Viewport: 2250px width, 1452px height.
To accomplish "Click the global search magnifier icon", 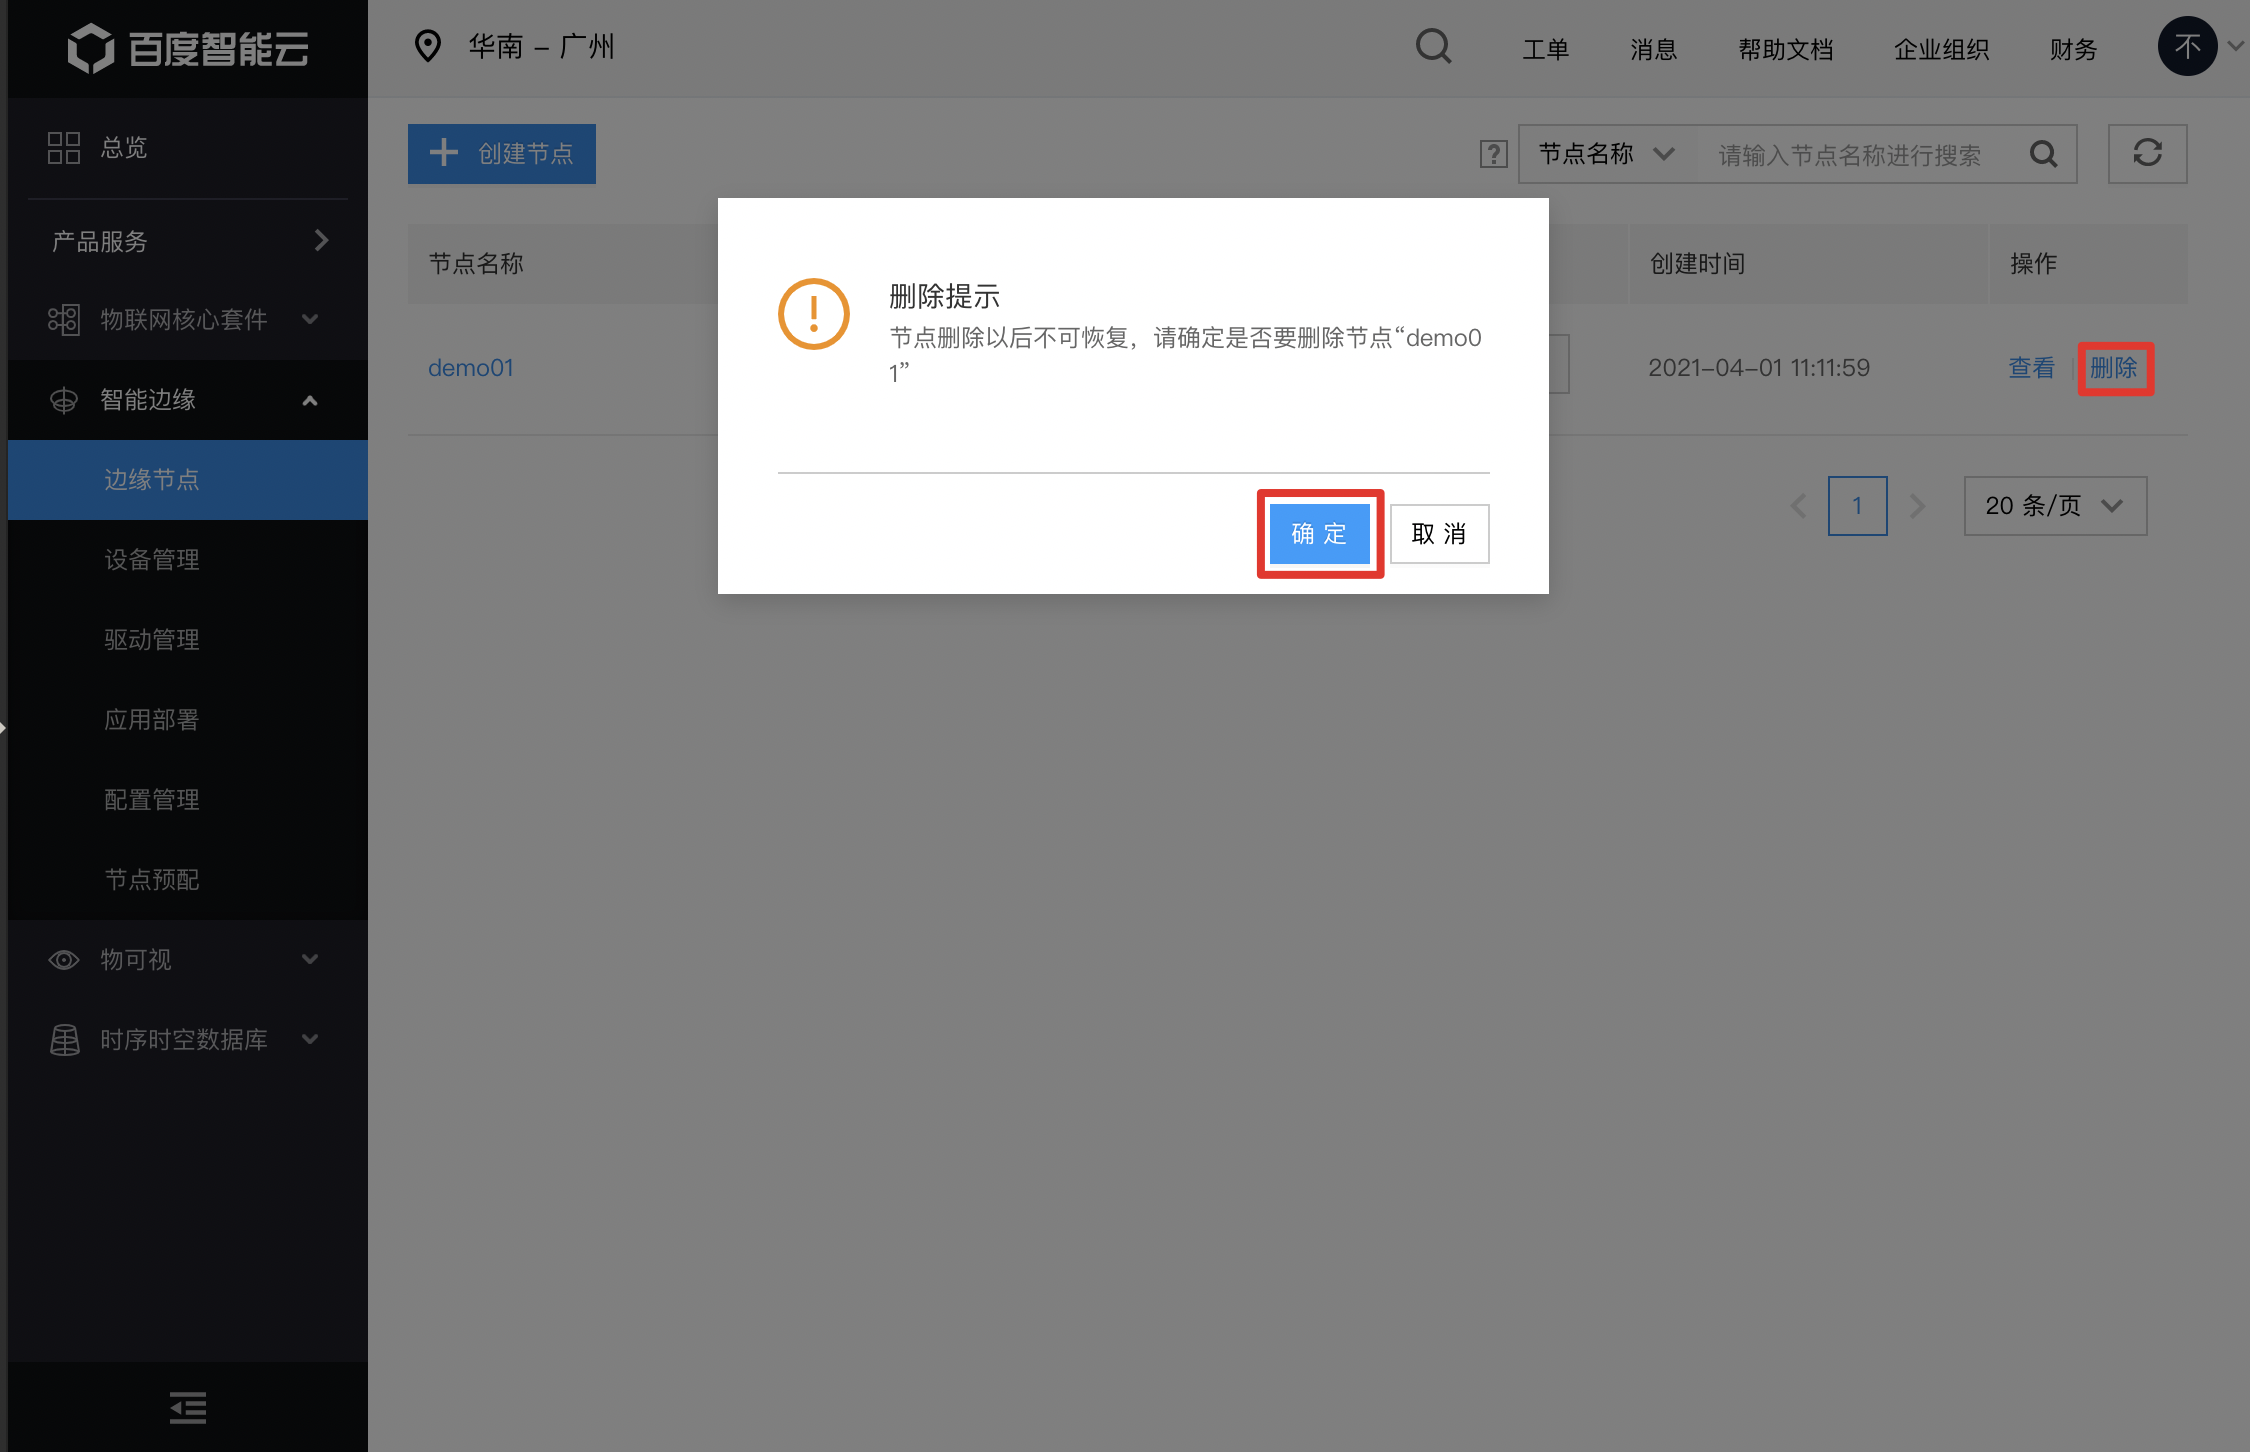I will pos(1433,47).
